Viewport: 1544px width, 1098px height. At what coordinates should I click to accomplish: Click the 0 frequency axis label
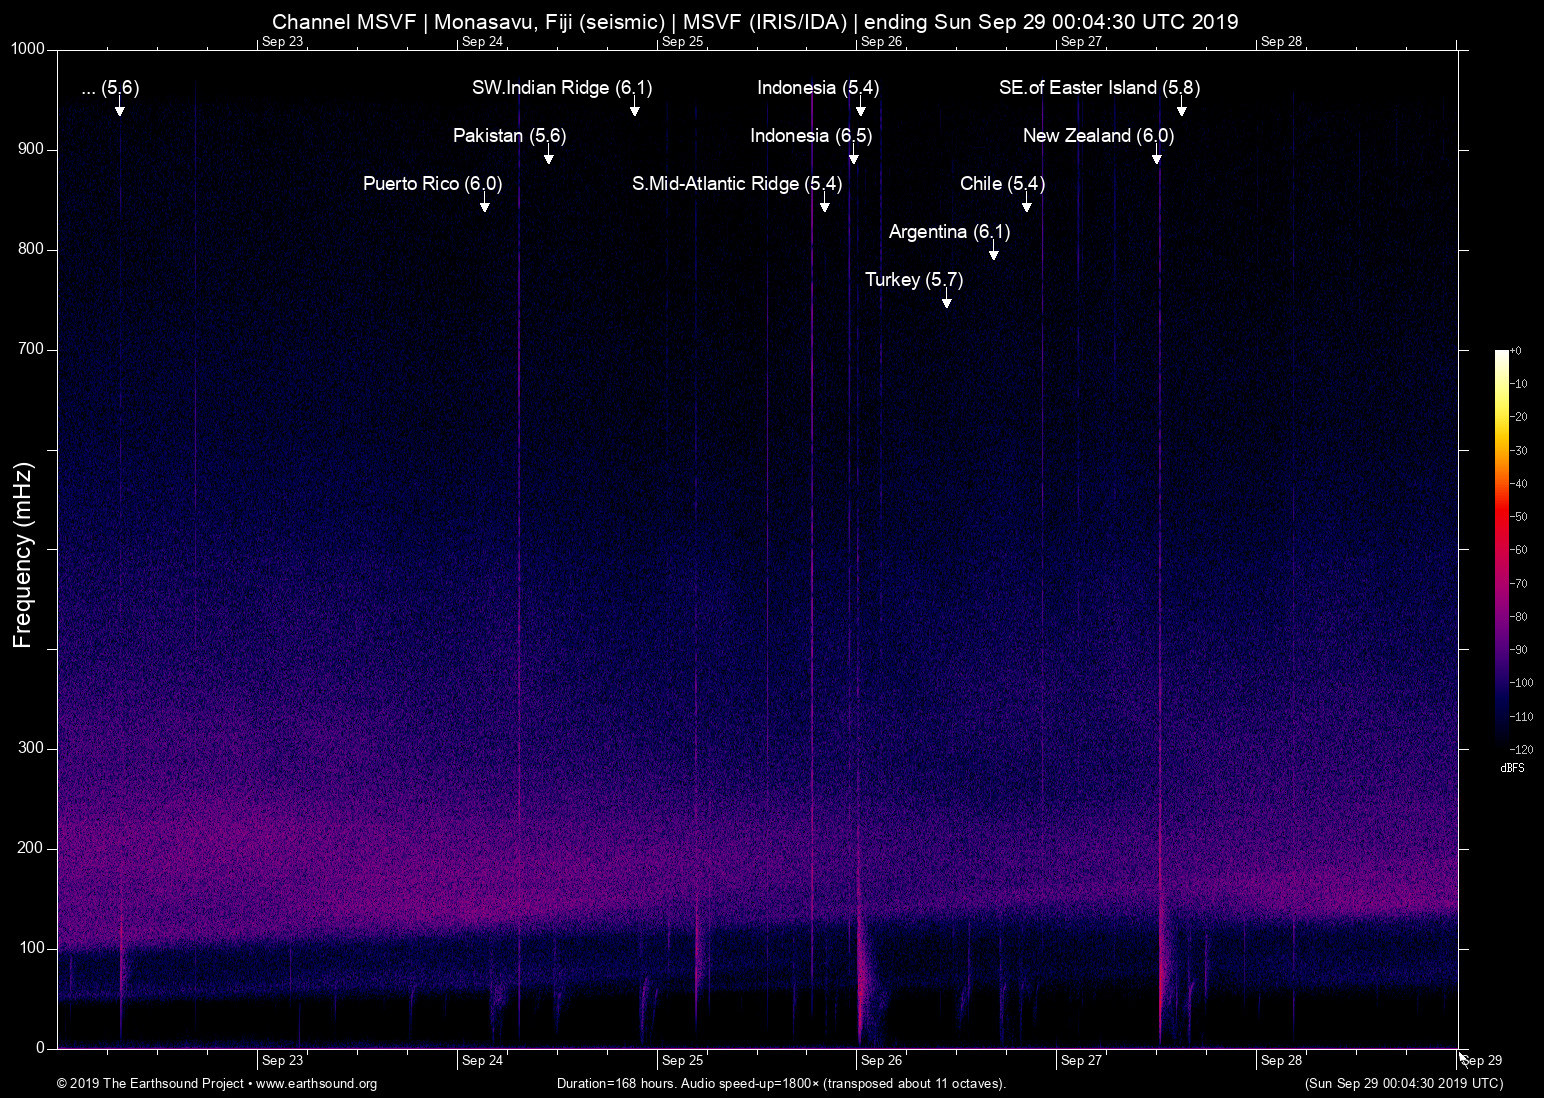click(x=41, y=1048)
